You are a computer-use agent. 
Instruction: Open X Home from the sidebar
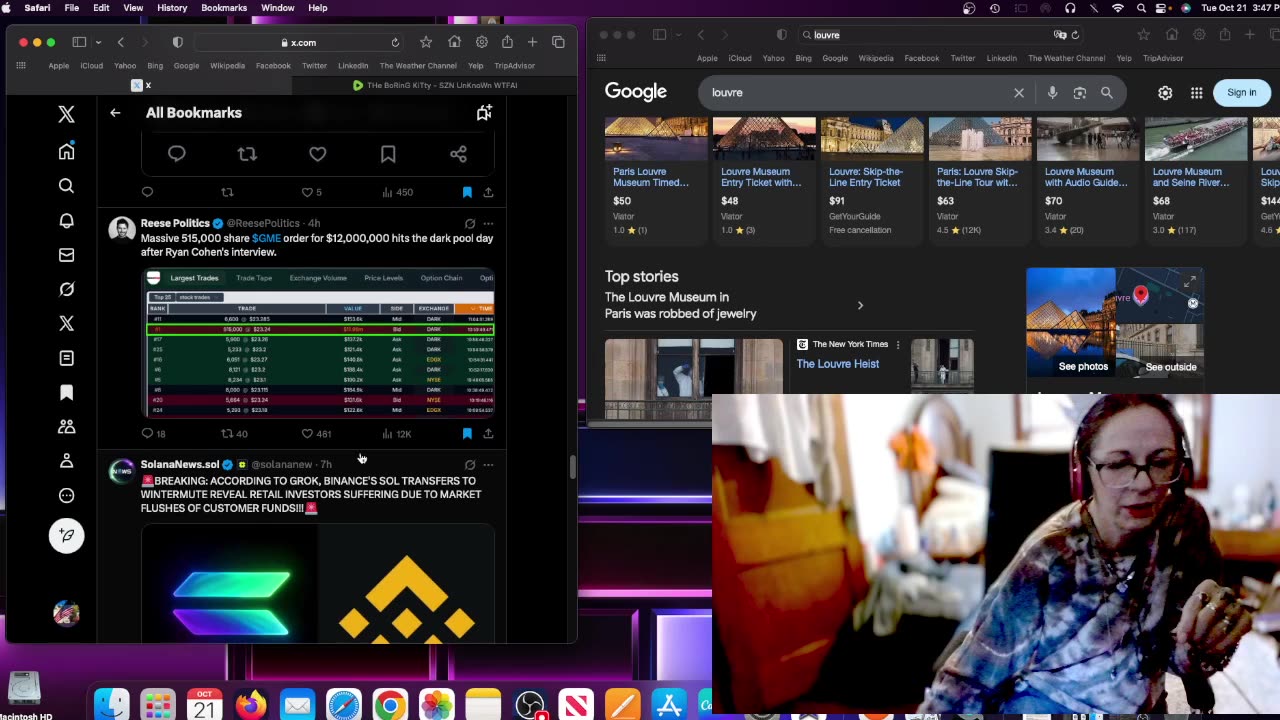66,152
